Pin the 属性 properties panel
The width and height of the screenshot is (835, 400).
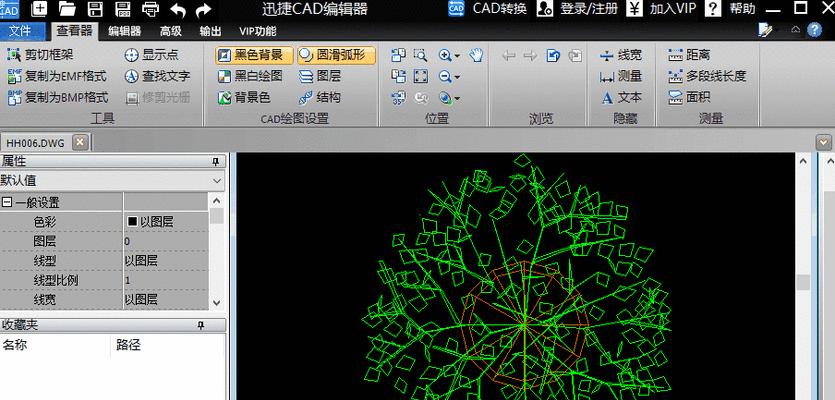click(216, 161)
